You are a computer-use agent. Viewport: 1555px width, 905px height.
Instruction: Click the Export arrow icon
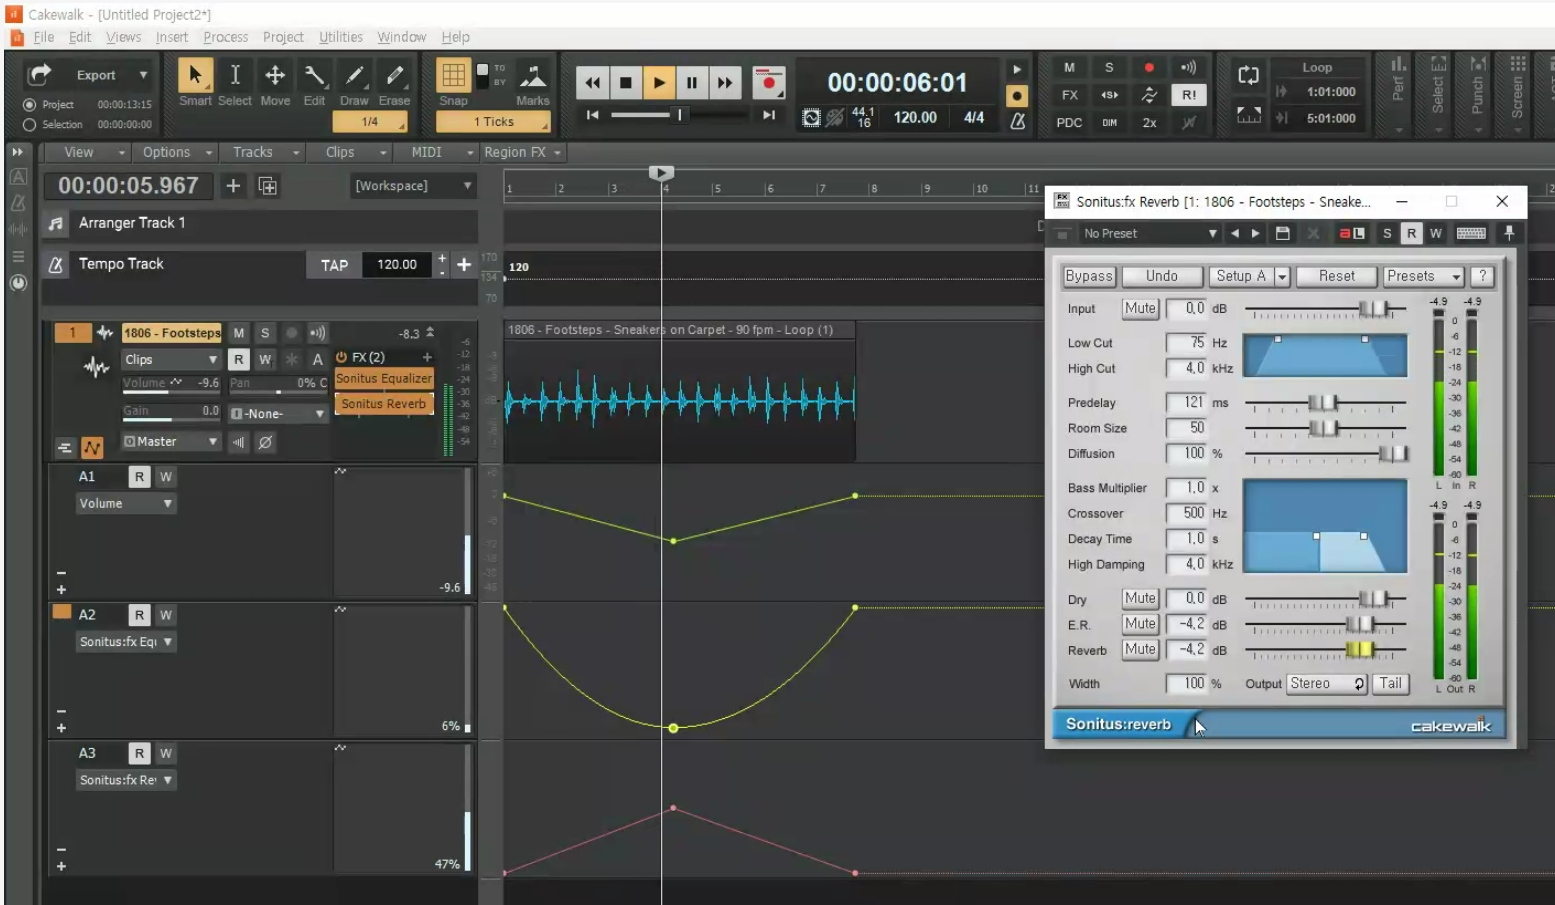pyautogui.click(x=40, y=74)
